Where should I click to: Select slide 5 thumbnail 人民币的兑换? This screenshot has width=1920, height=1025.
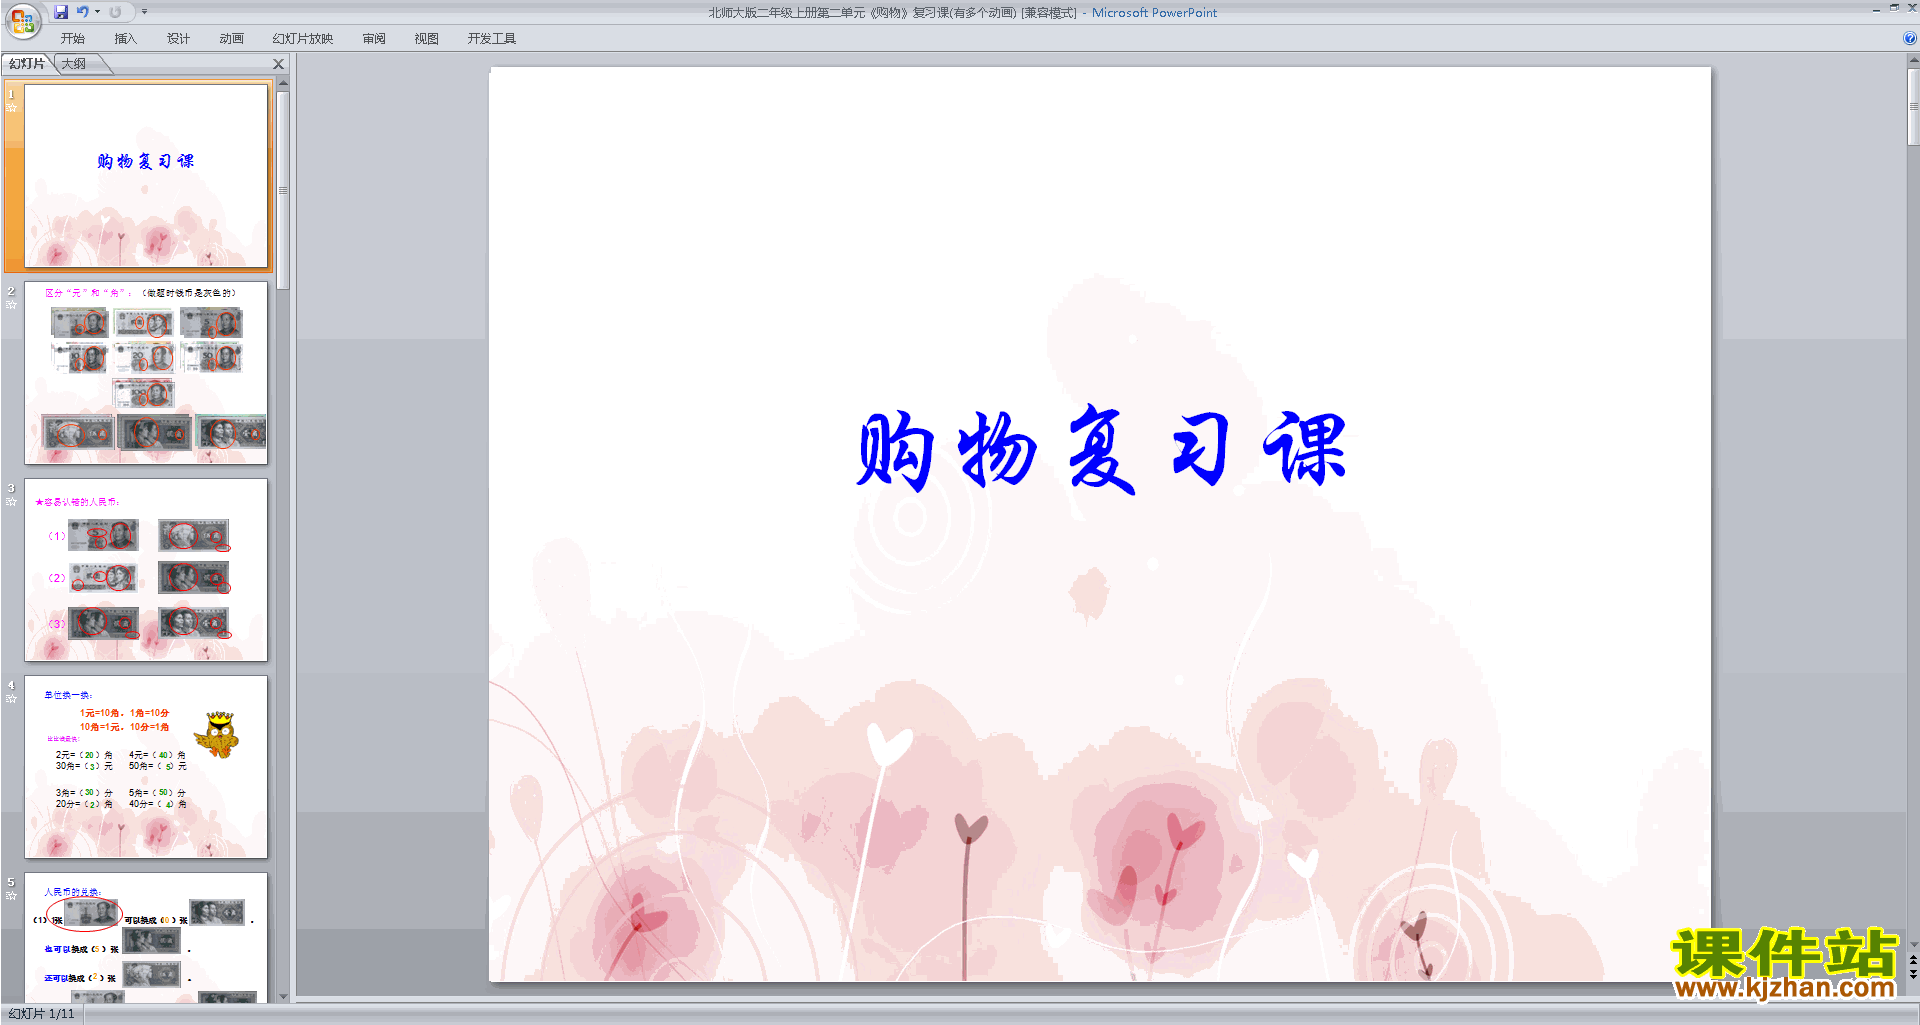click(x=146, y=937)
